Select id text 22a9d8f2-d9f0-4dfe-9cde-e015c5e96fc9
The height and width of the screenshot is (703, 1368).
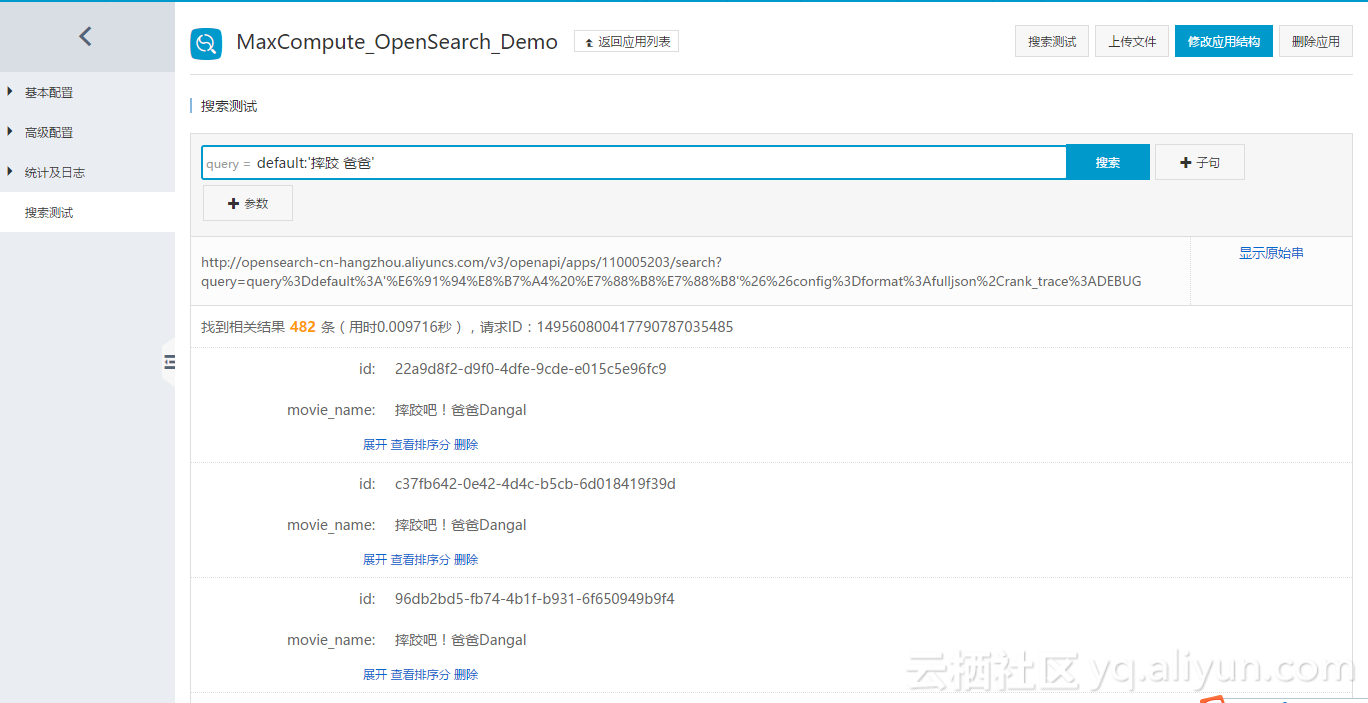531,369
